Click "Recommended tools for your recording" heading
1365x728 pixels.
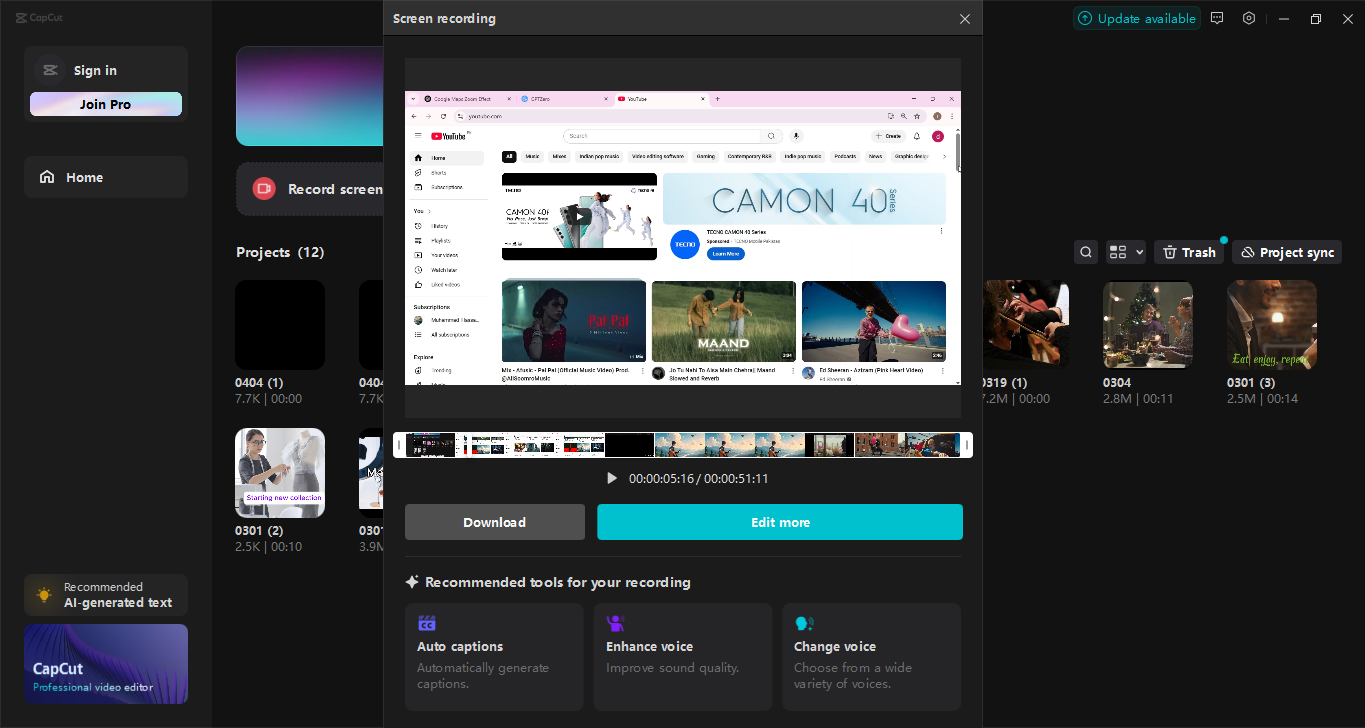click(x=558, y=582)
